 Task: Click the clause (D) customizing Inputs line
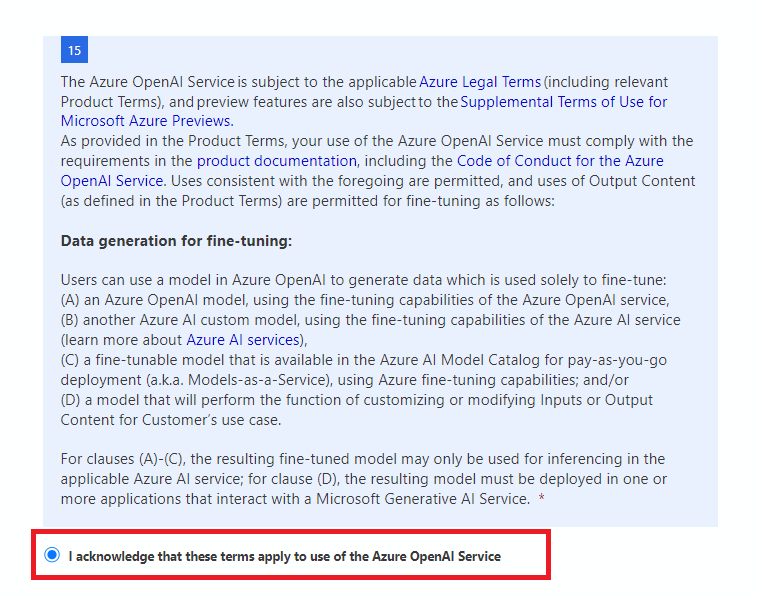[357, 410]
